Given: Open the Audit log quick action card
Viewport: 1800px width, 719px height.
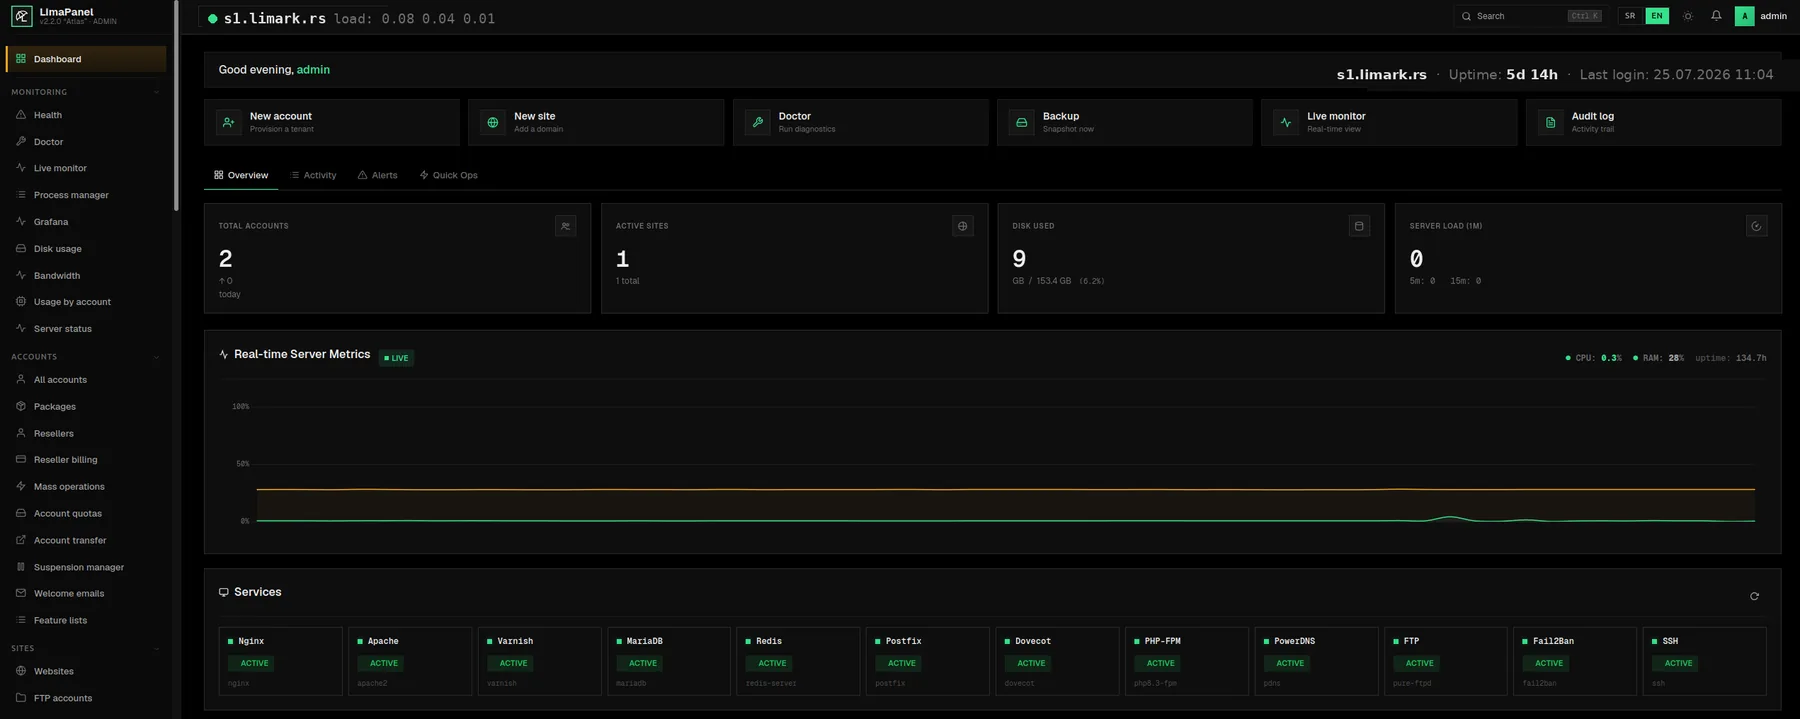Looking at the screenshot, I should [1654, 122].
